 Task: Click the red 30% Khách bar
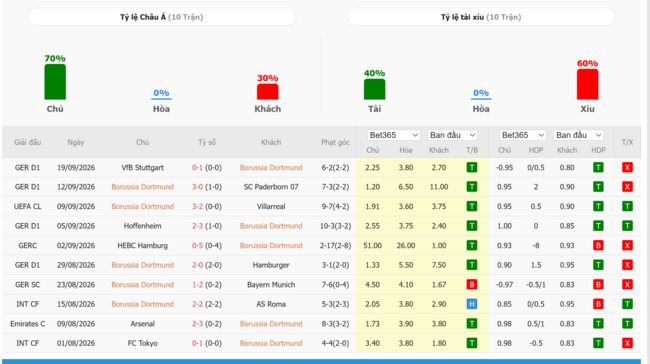coord(267,92)
